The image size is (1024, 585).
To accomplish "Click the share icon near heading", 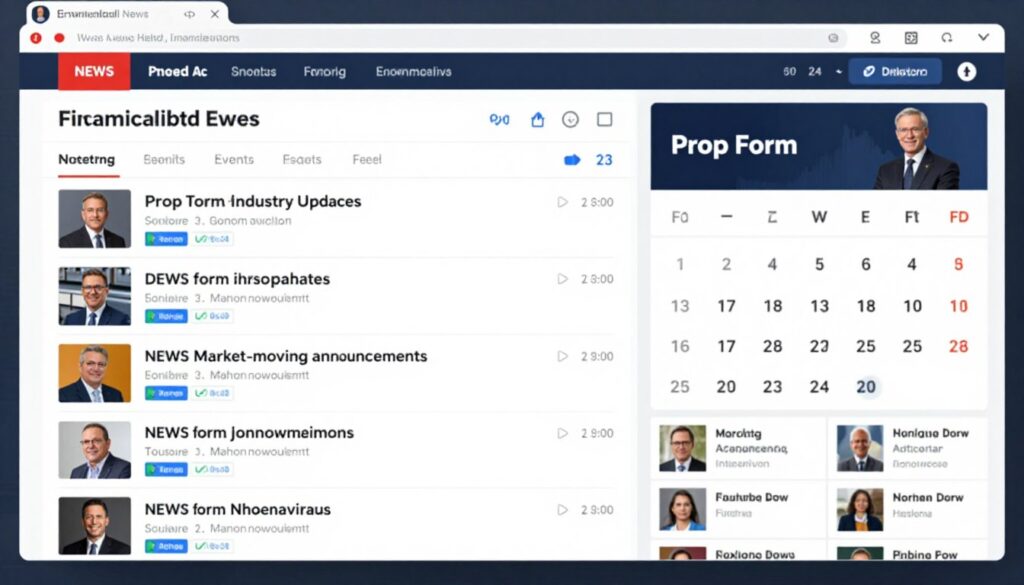I will point(537,119).
